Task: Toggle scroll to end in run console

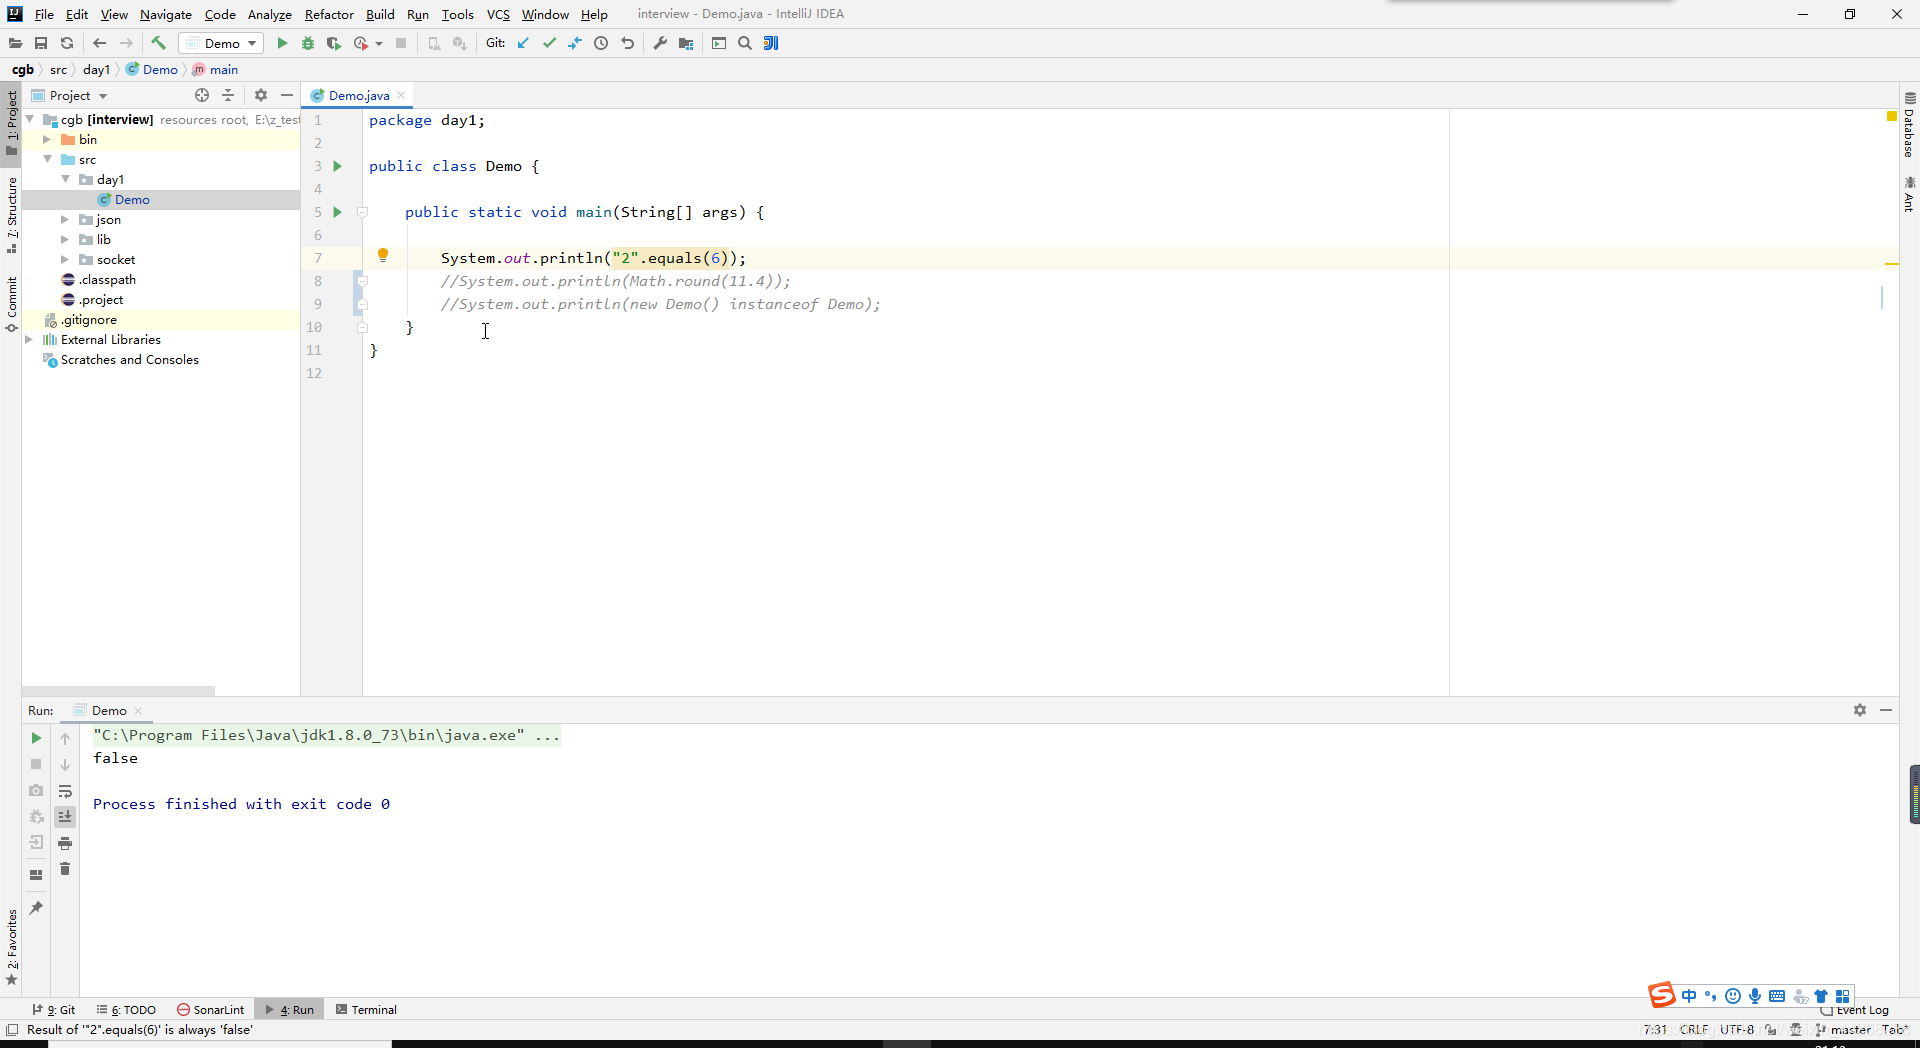Action: [x=65, y=817]
